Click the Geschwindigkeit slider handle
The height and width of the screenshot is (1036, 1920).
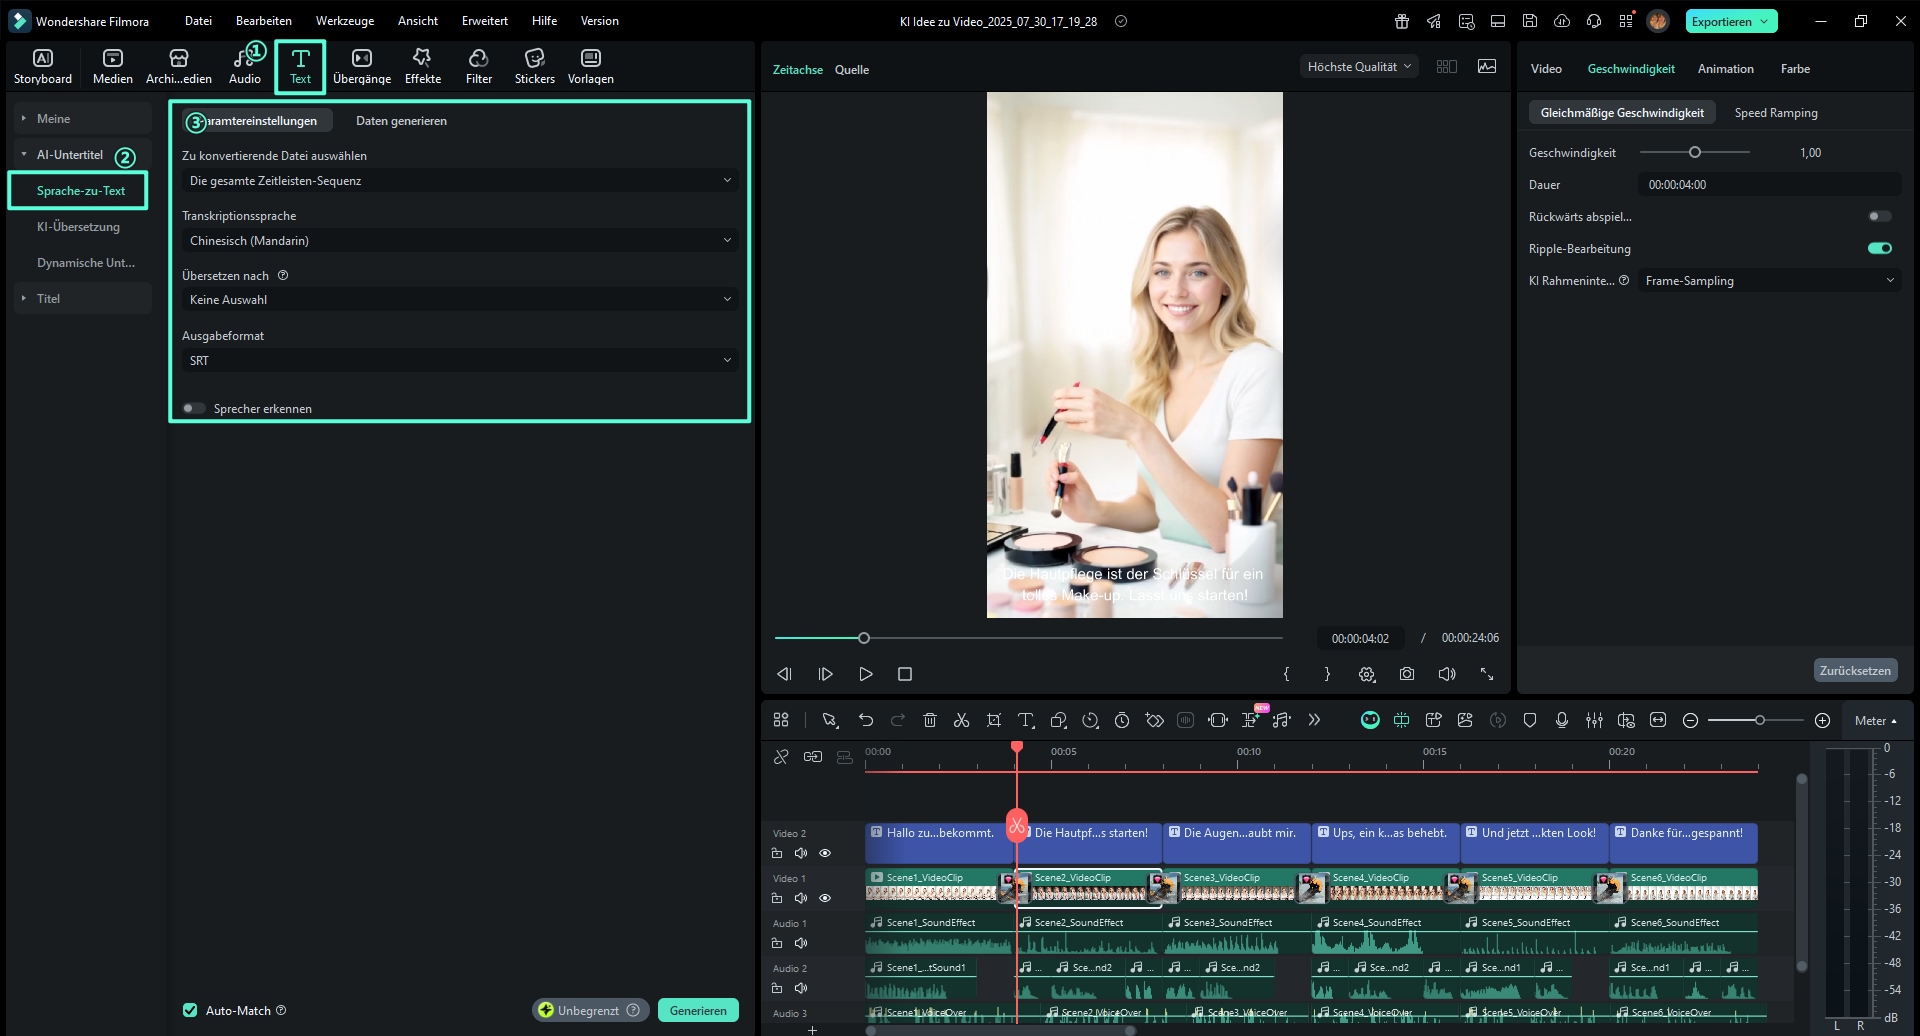[1694, 153]
